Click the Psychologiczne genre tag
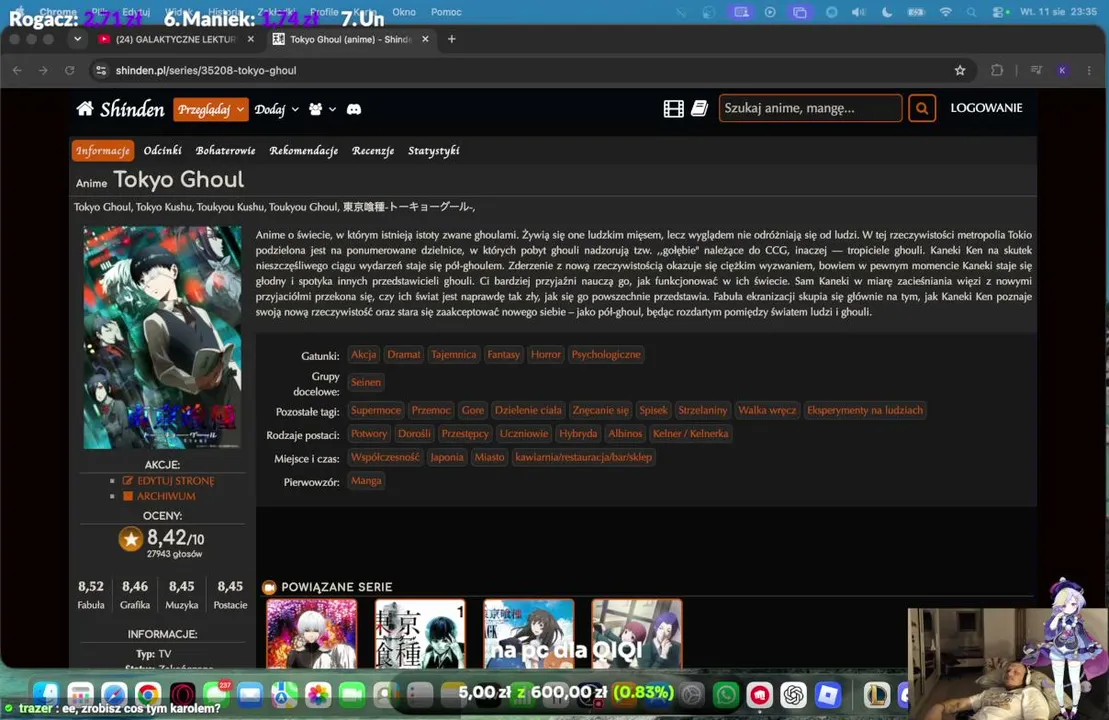This screenshot has height=720, width=1109. pos(606,354)
